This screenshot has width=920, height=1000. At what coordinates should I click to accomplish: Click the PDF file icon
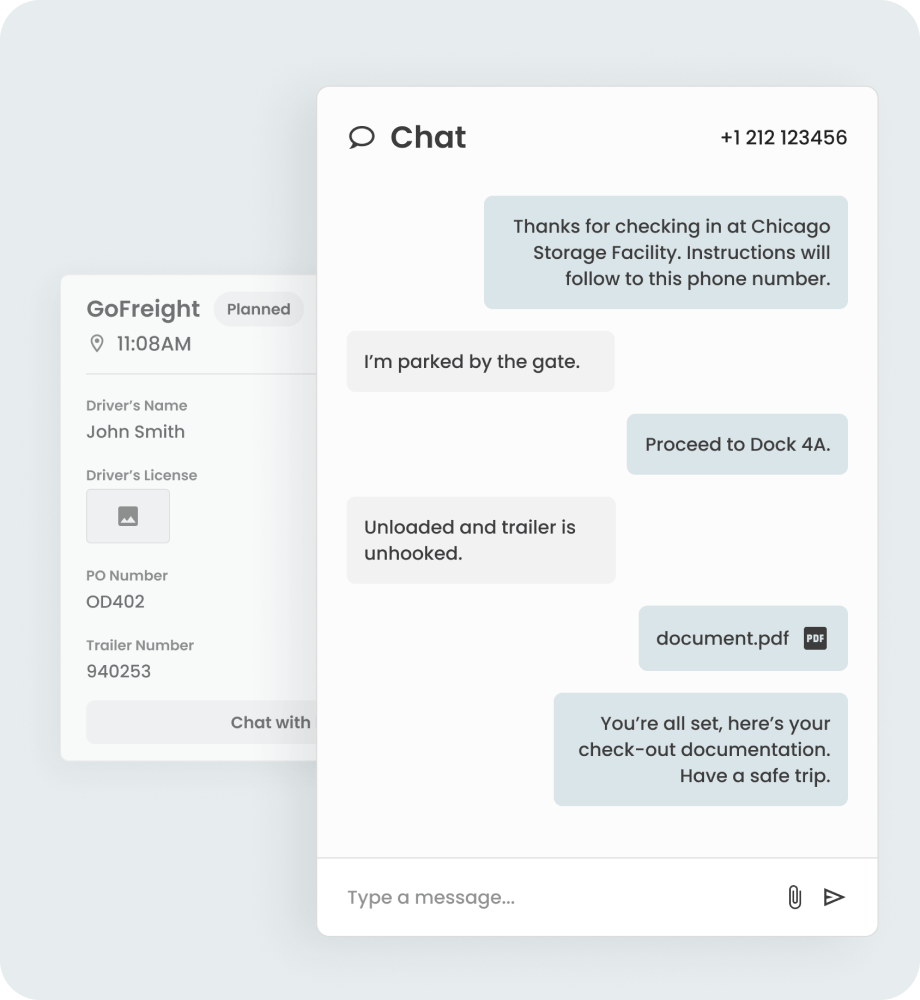point(815,638)
